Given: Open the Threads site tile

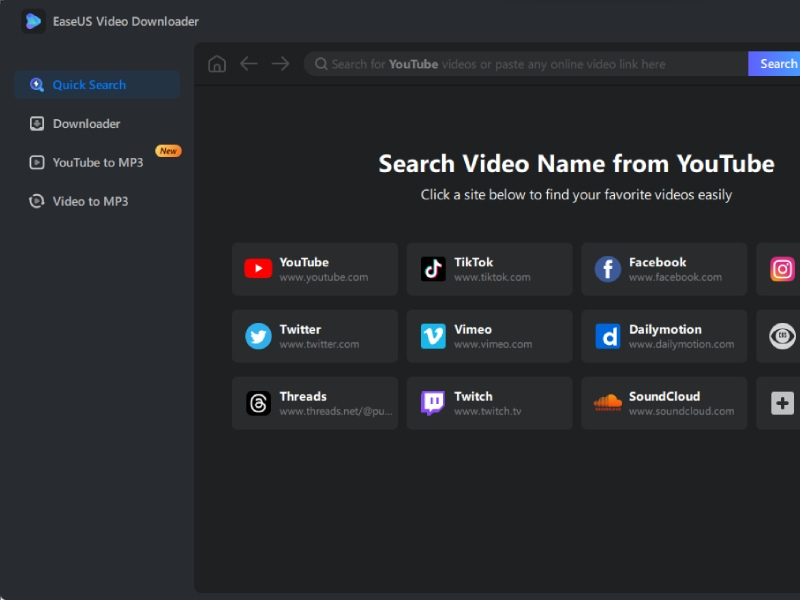Looking at the screenshot, I should 314,403.
